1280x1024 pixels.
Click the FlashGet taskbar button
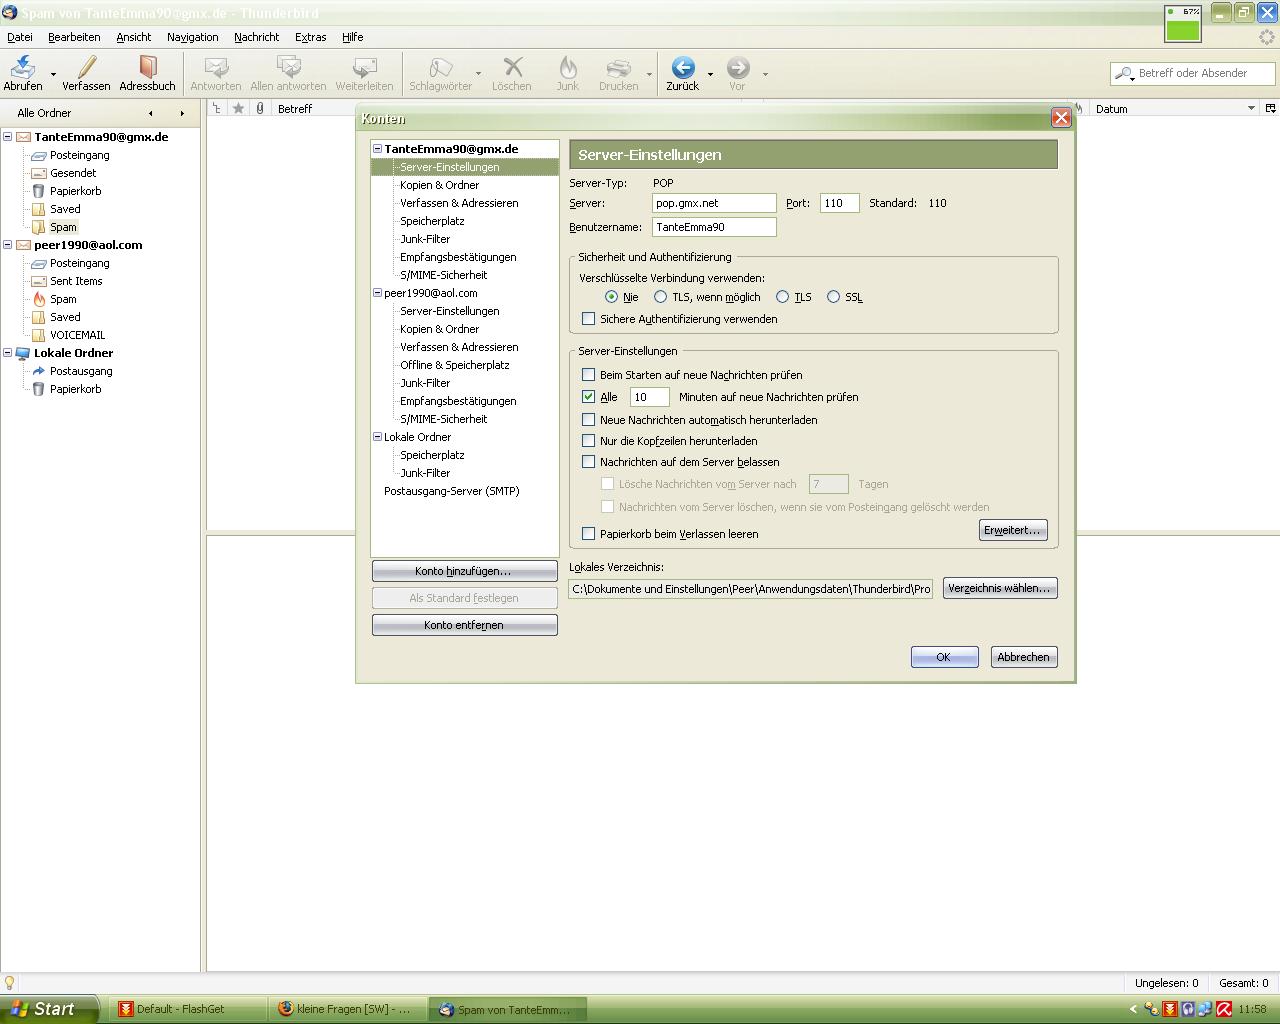point(180,1009)
